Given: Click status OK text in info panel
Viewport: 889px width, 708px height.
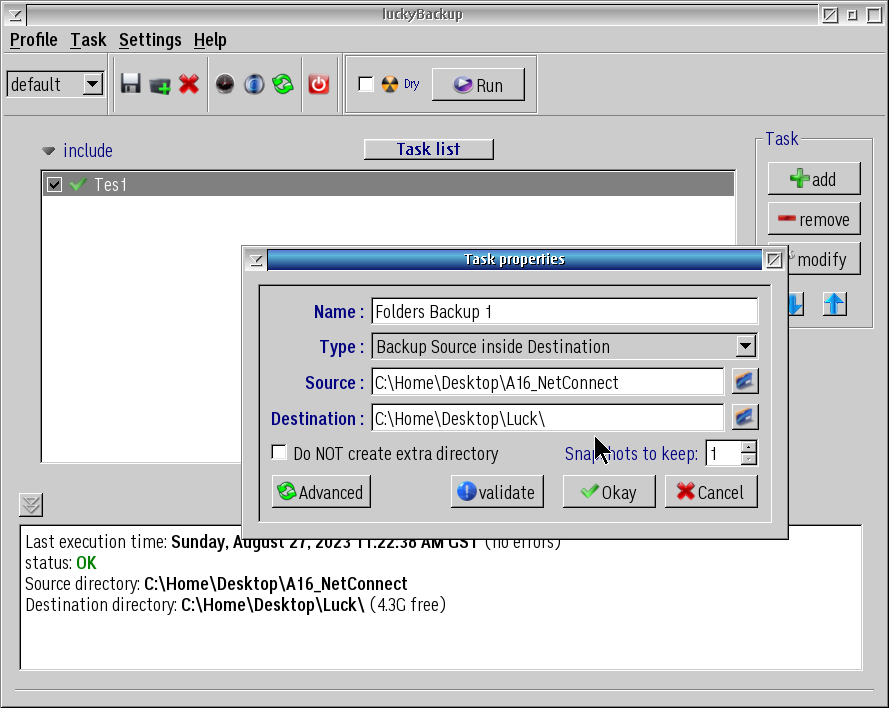Looking at the screenshot, I should pos(86,563).
